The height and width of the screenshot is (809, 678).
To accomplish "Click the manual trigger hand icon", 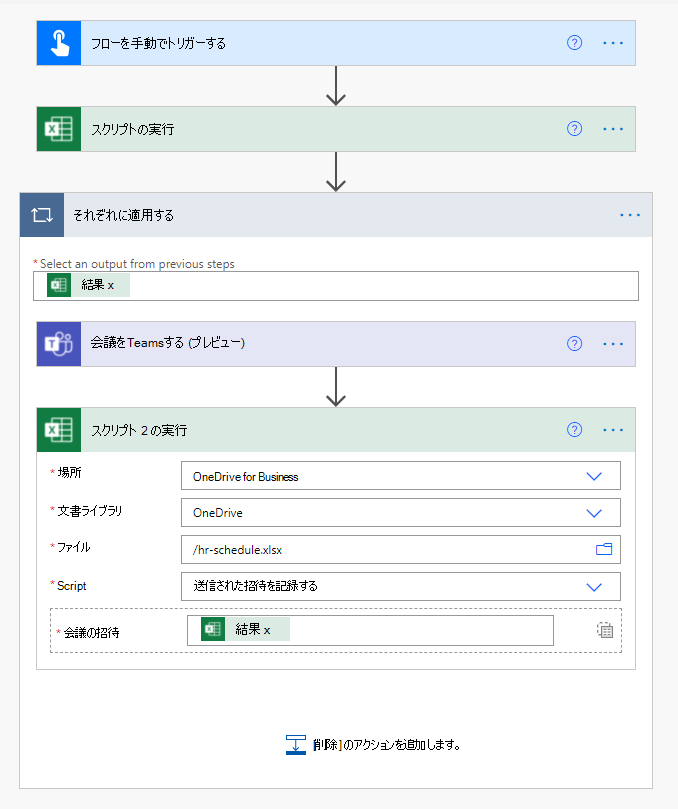I will 58,43.
